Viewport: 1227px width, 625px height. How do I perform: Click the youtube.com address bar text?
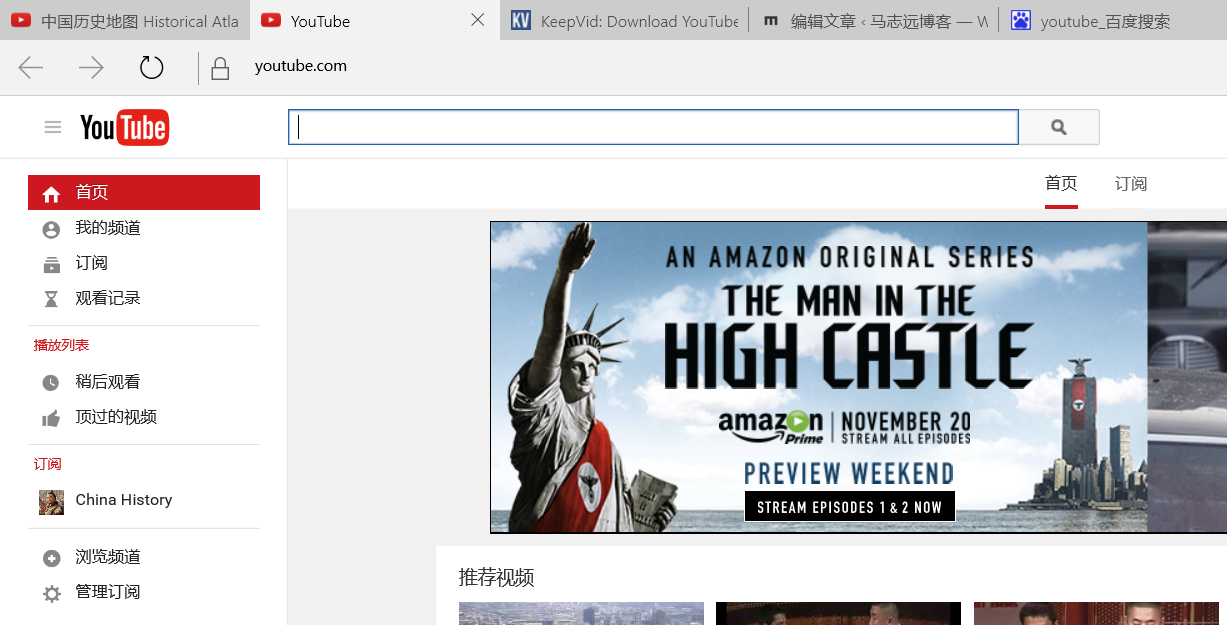click(x=301, y=66)
